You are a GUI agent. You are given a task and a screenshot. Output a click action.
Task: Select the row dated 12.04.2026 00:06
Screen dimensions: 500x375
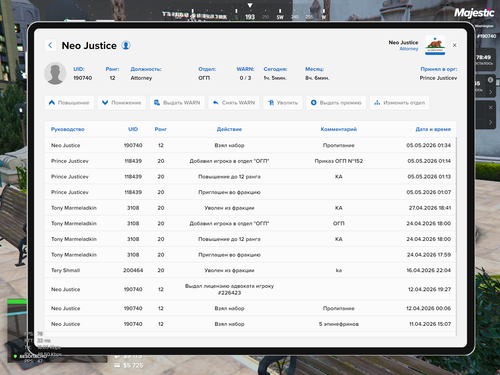(x=250, y=308)
